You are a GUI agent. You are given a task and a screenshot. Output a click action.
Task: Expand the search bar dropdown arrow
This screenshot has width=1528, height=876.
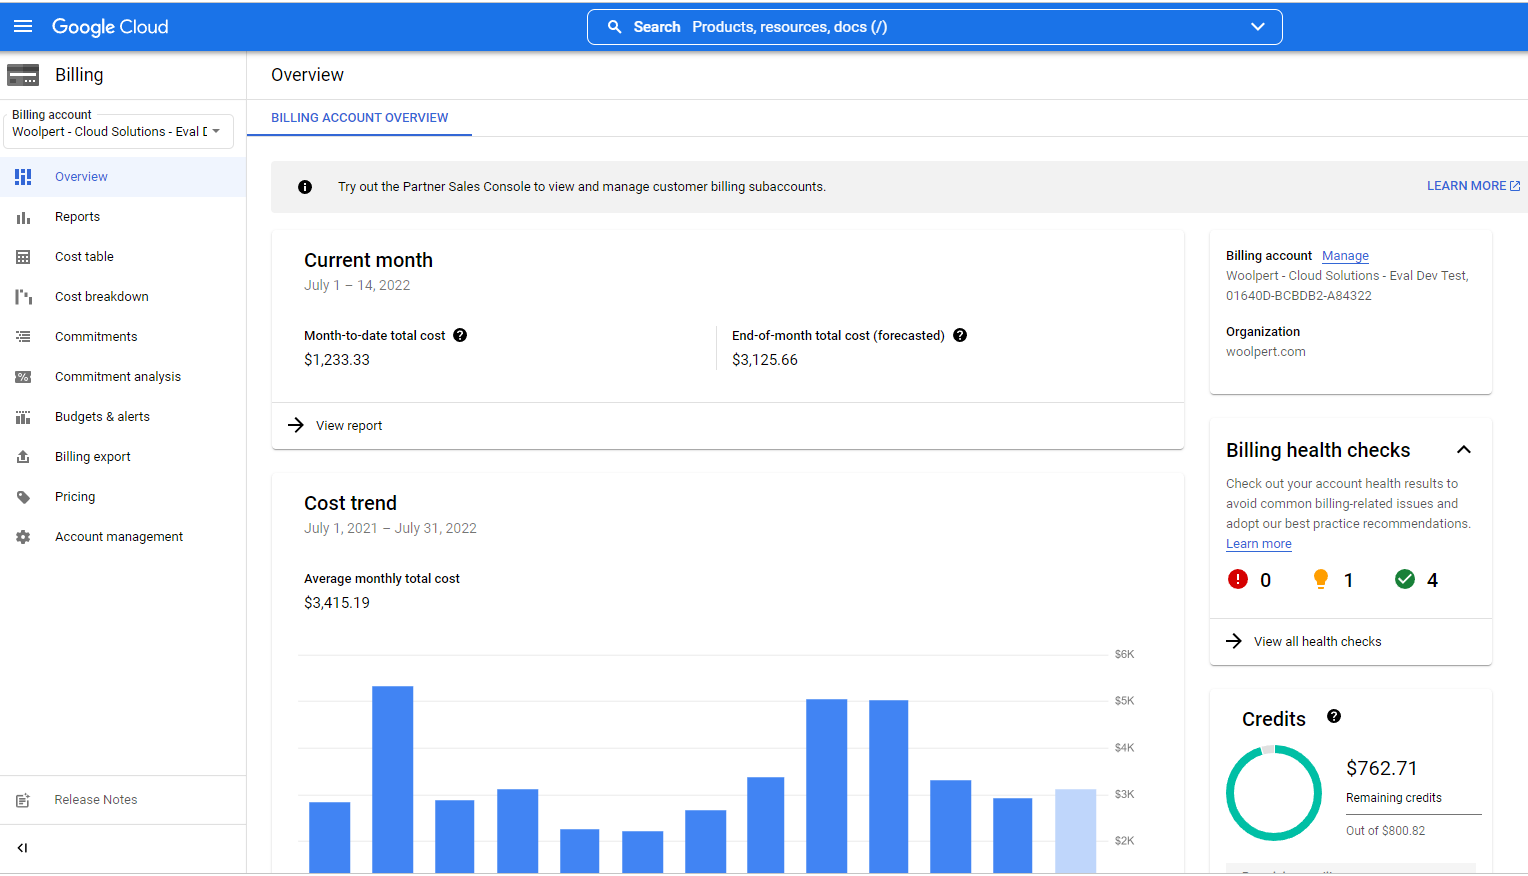(x=1258, y=27)
